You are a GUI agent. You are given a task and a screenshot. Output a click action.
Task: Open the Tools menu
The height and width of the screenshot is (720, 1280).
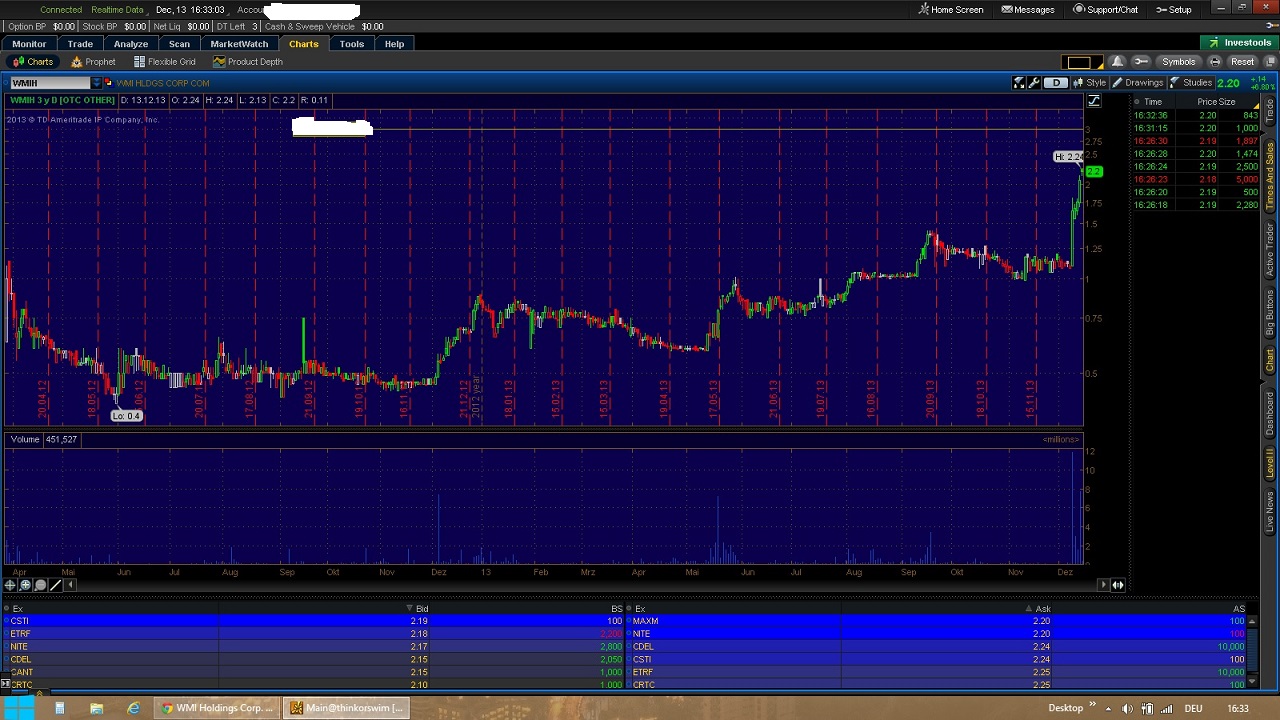coord(351,43)
